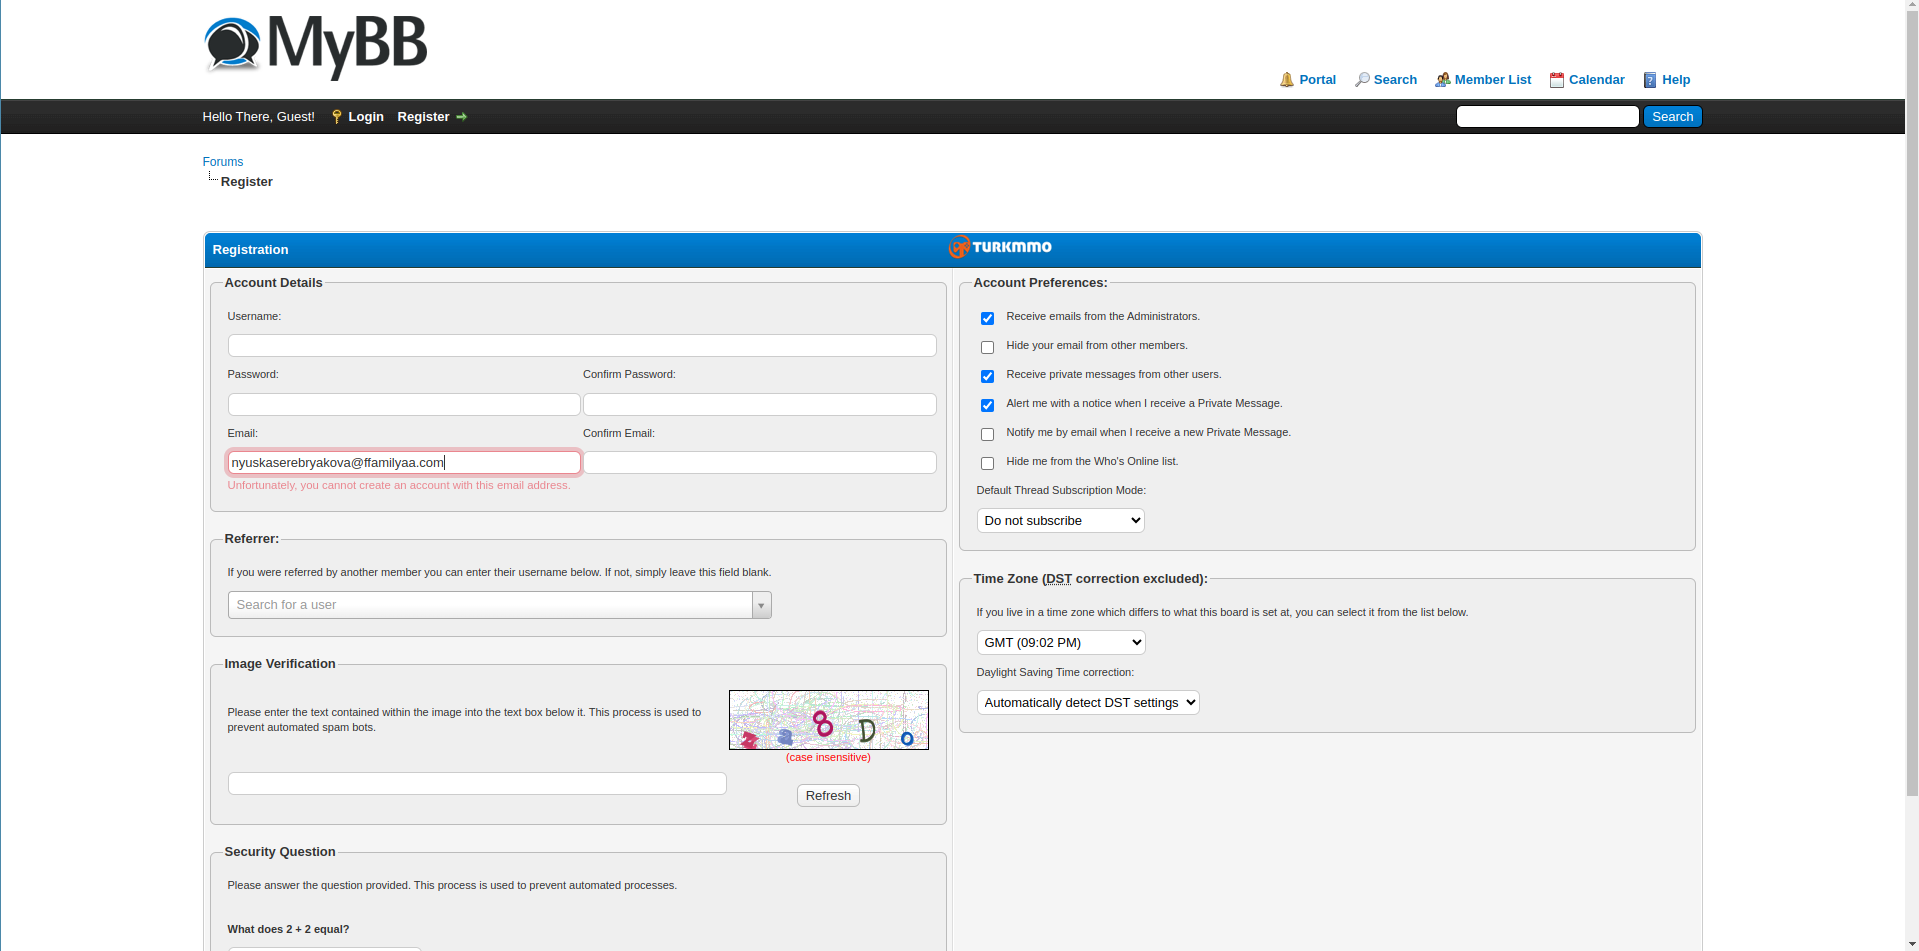
Task: Click the Member List people icon
Action: coord(1443,80)
